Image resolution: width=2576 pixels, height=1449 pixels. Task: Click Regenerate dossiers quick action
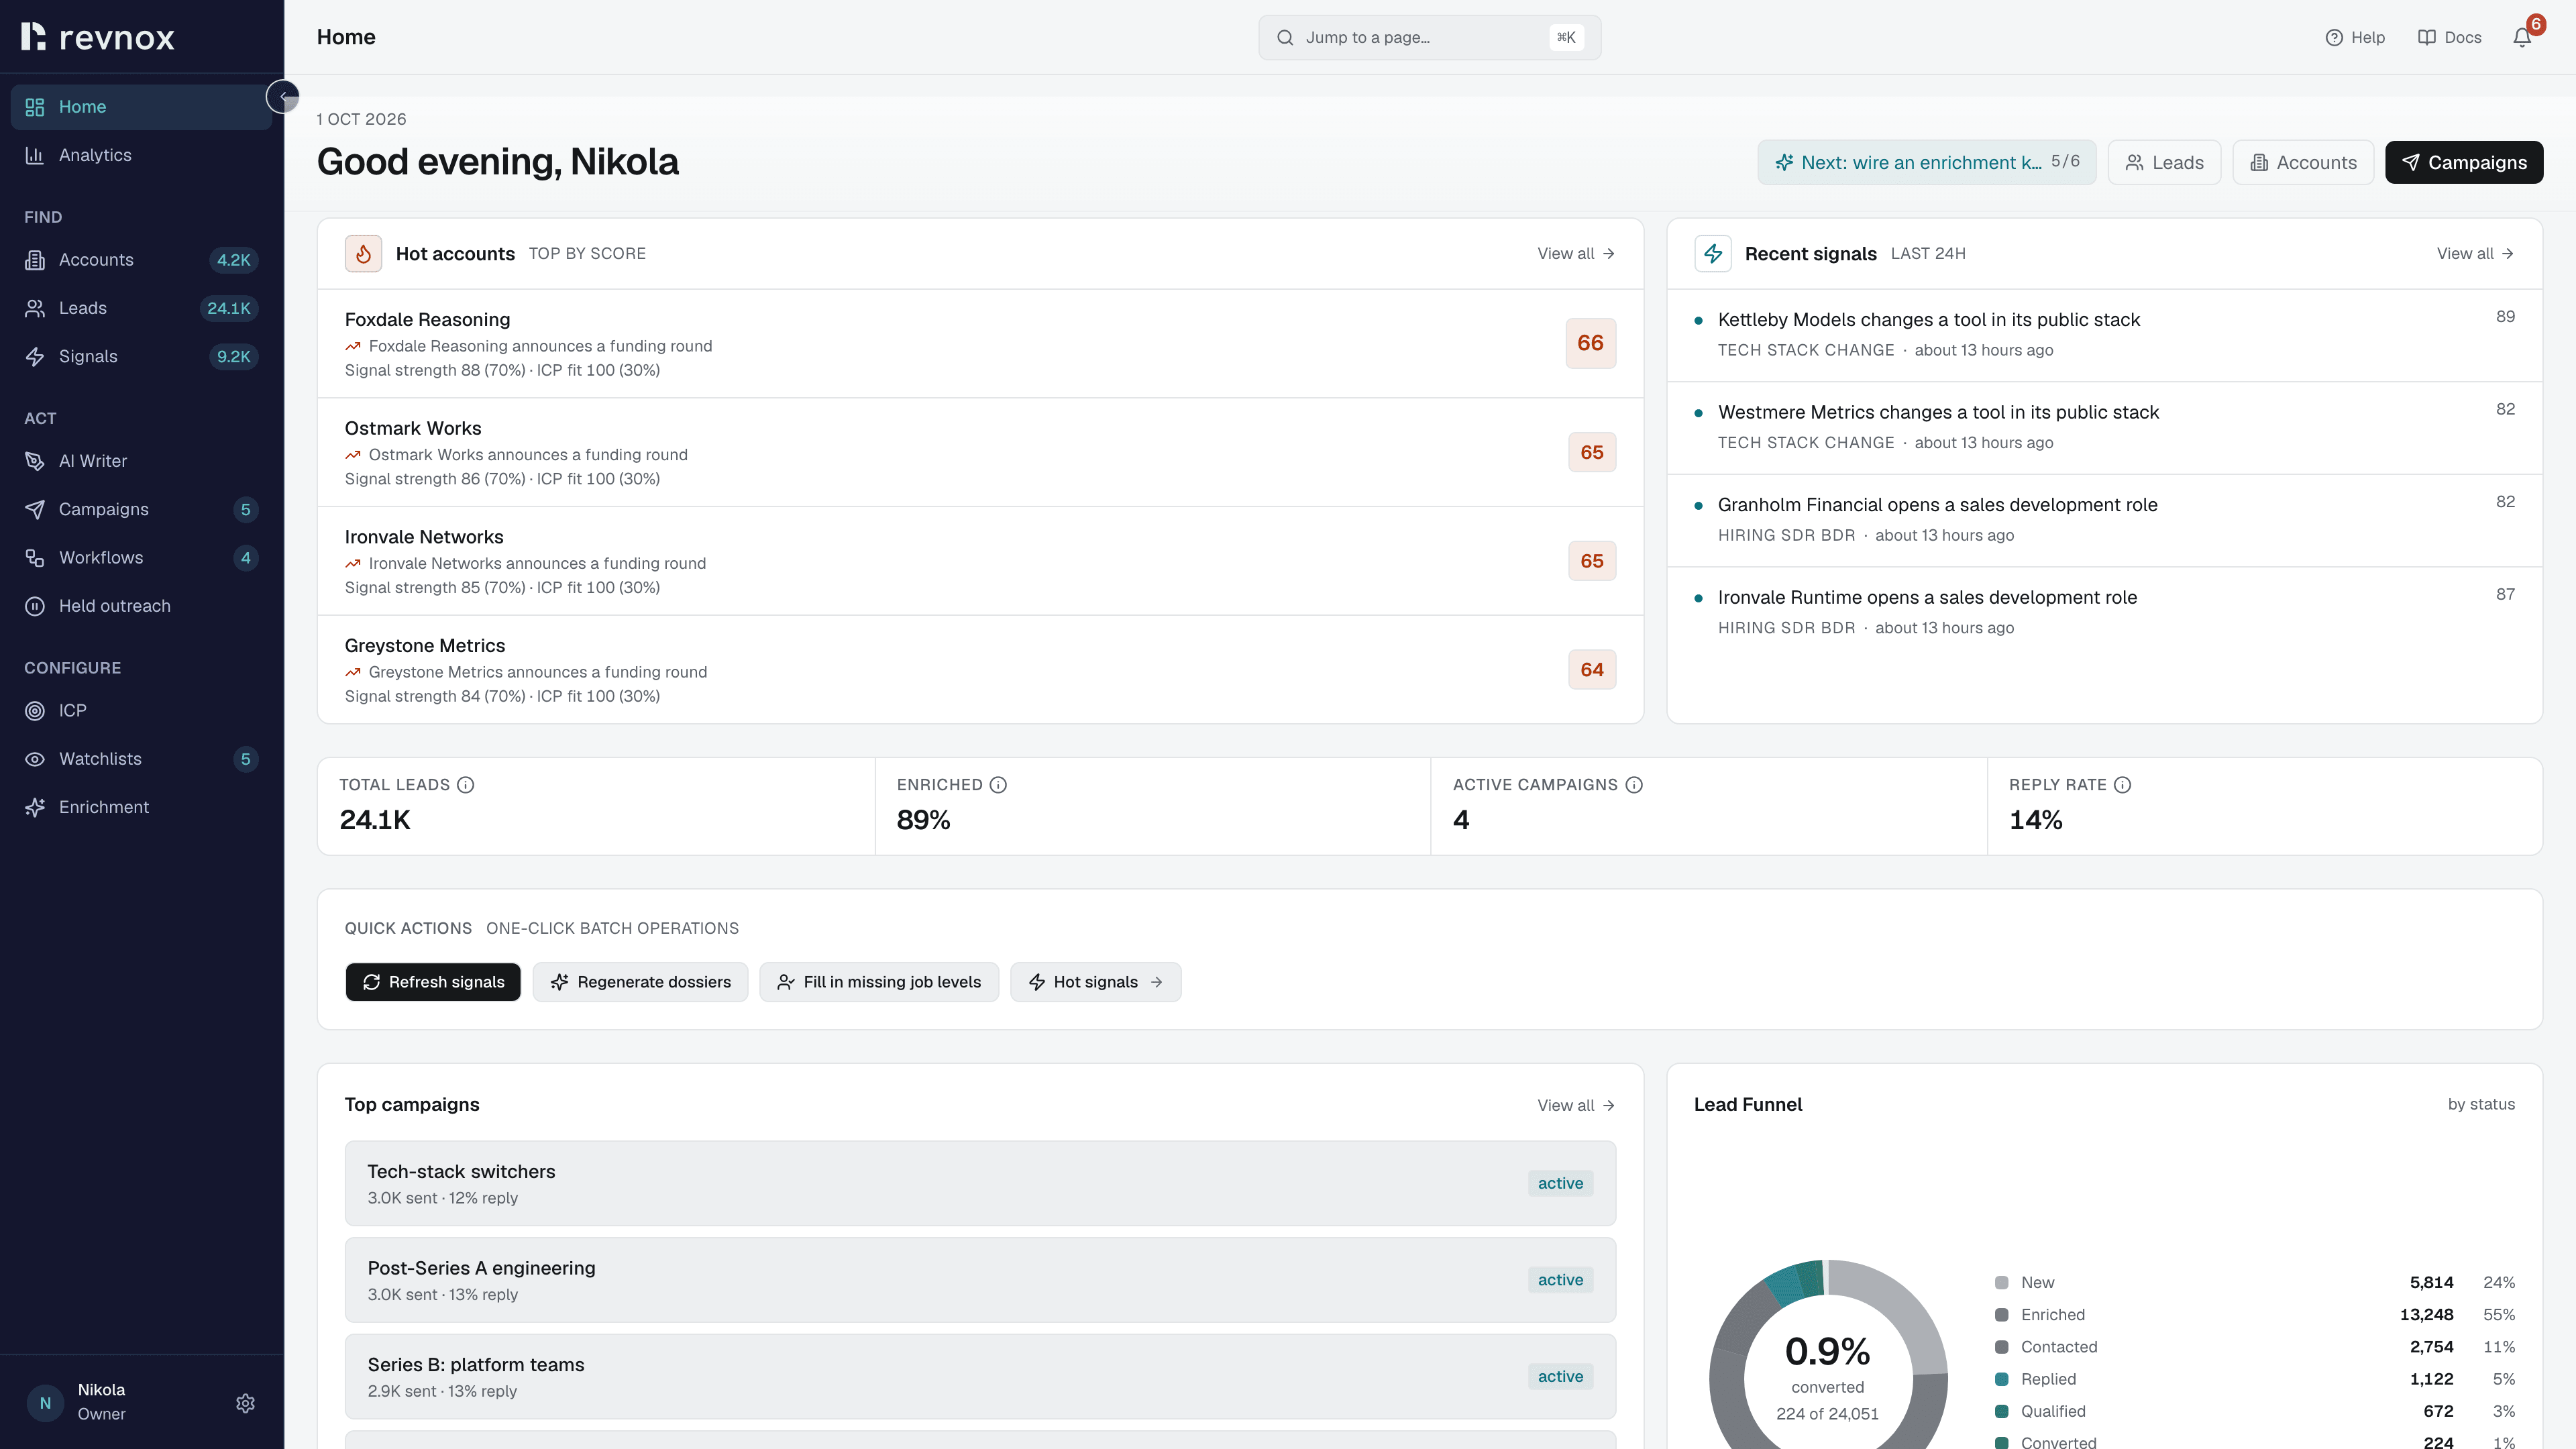(x=640, y=982)
